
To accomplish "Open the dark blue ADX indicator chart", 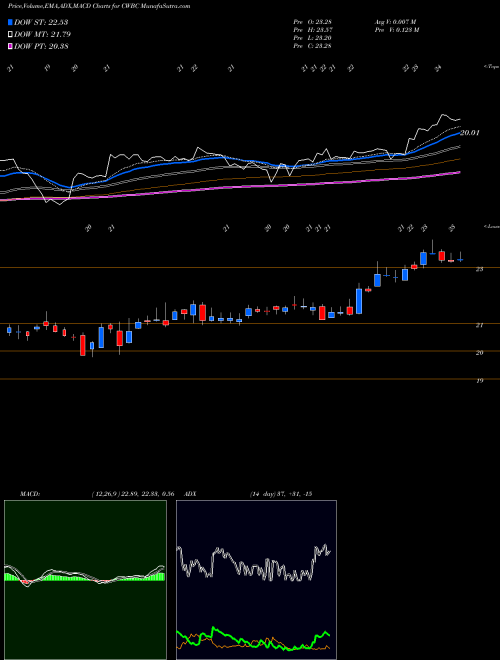I will click(256, 580).
